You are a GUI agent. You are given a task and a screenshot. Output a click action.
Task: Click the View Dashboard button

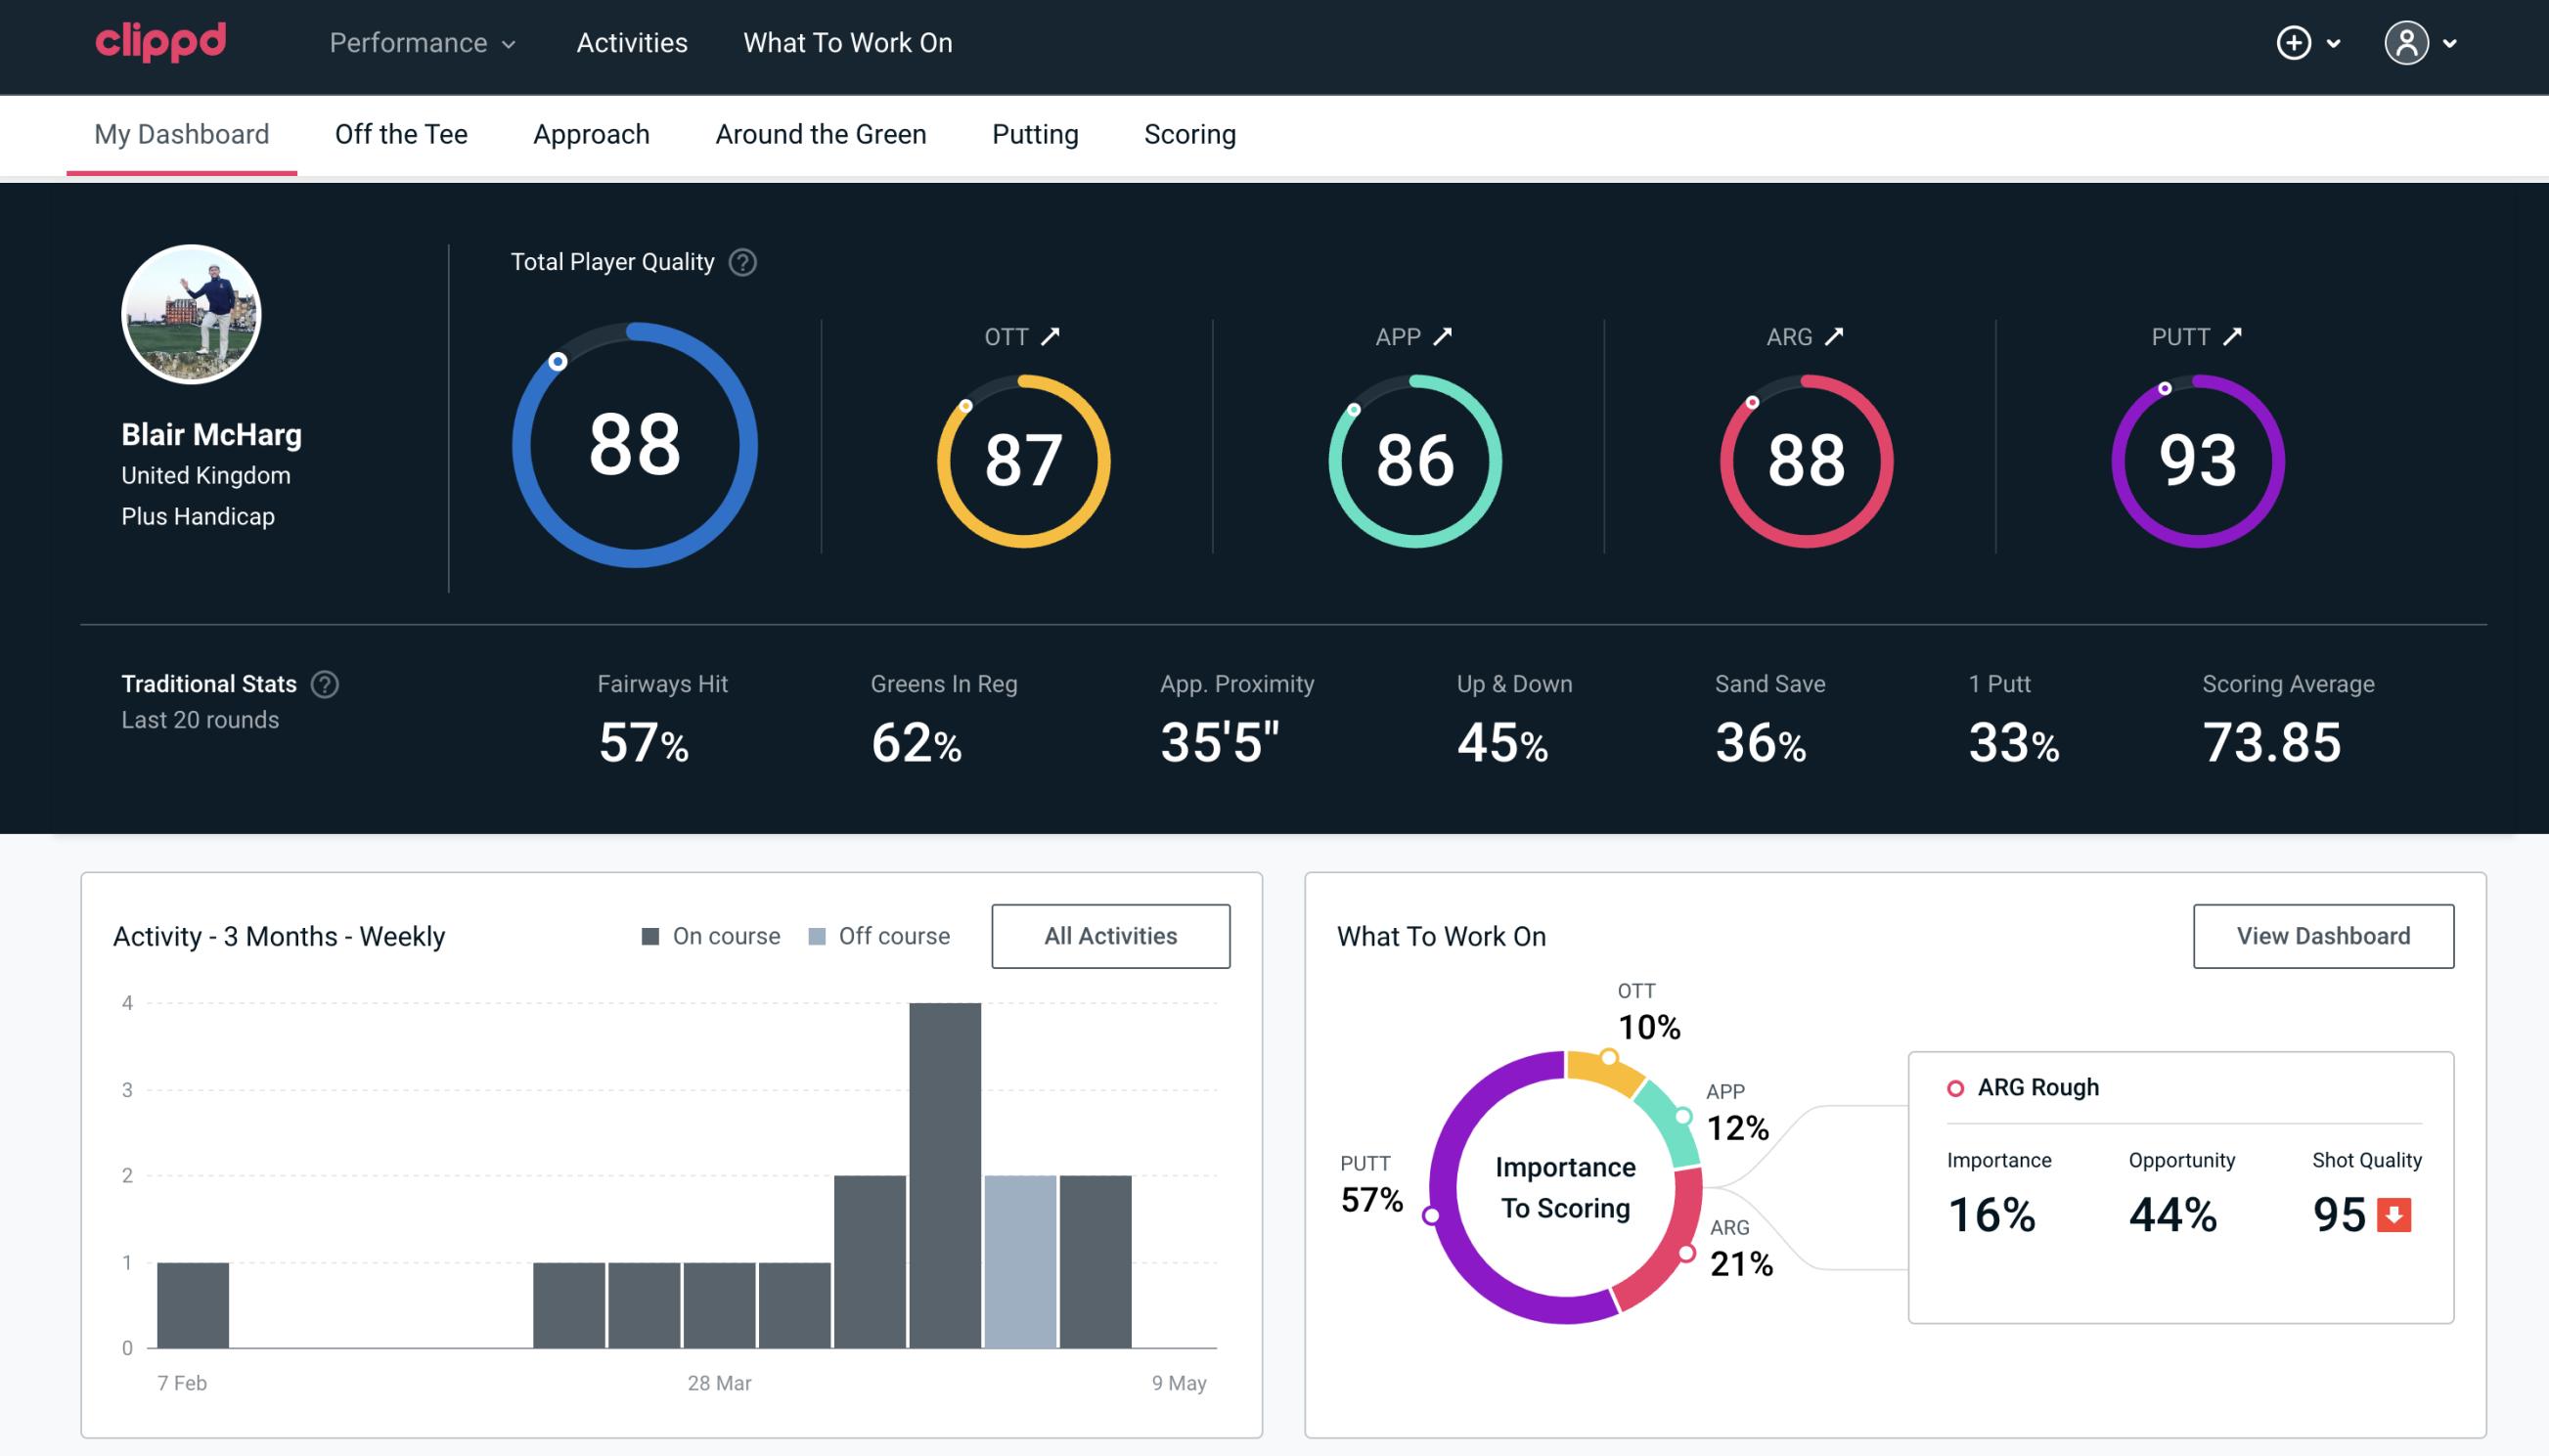(2325, 935)
